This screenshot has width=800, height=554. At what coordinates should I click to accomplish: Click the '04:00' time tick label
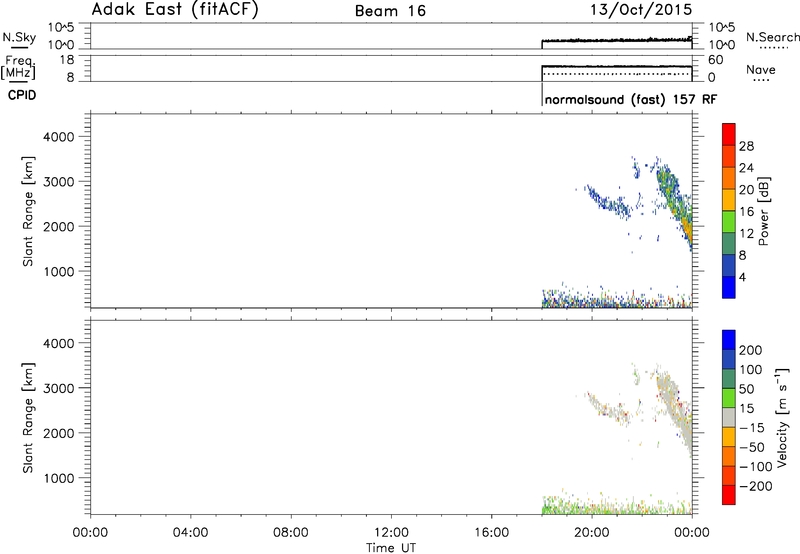coord(190,533)
